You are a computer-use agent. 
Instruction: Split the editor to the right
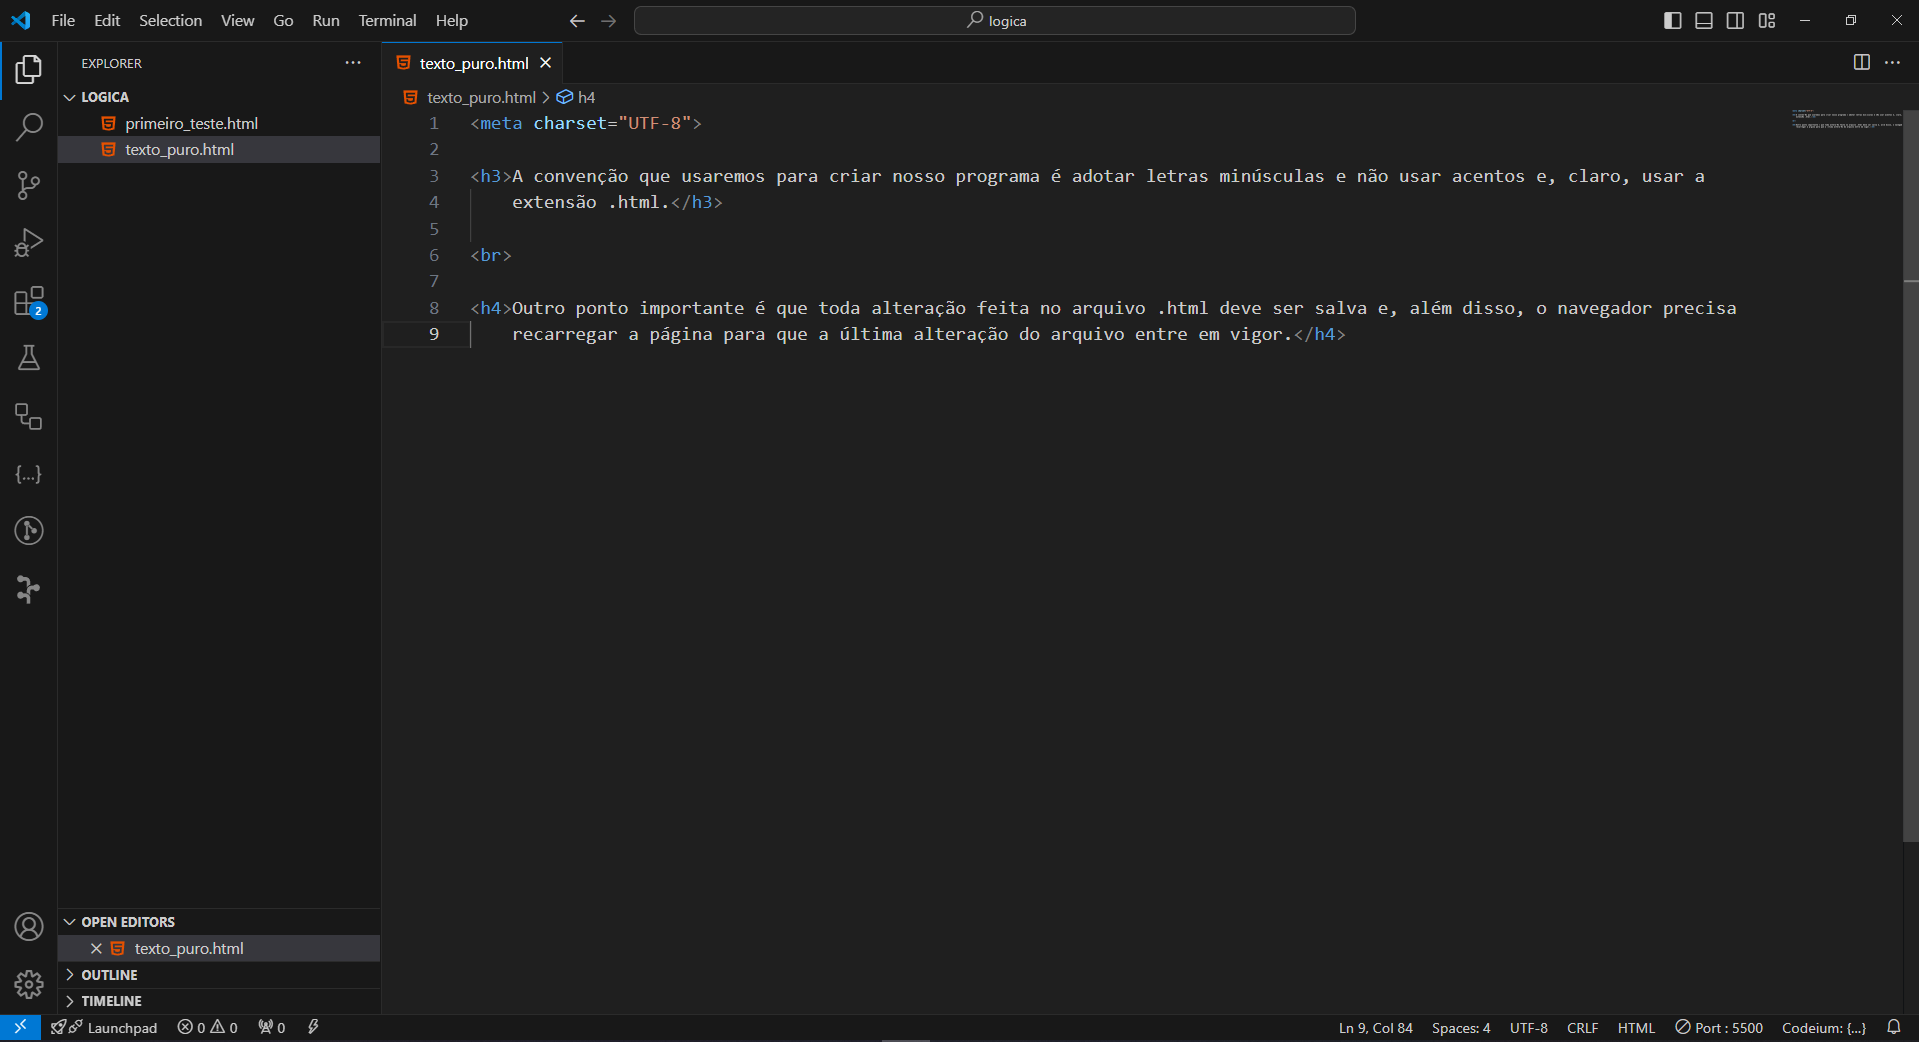(1861, 62)
